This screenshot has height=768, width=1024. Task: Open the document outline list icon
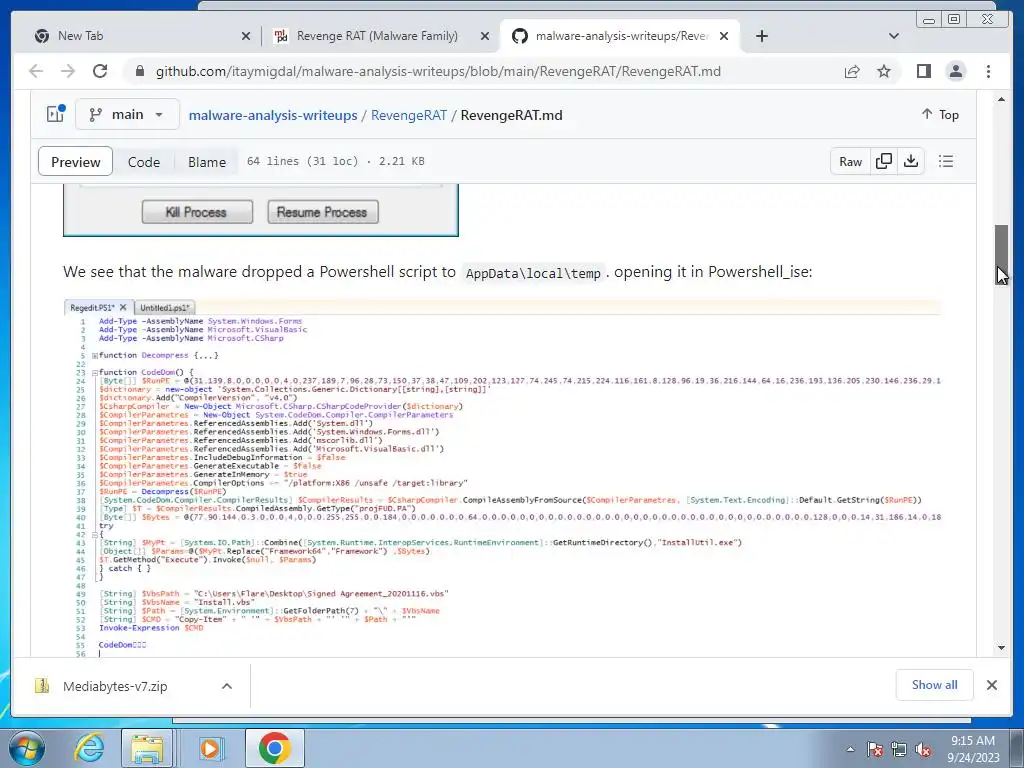coord(946,161)
